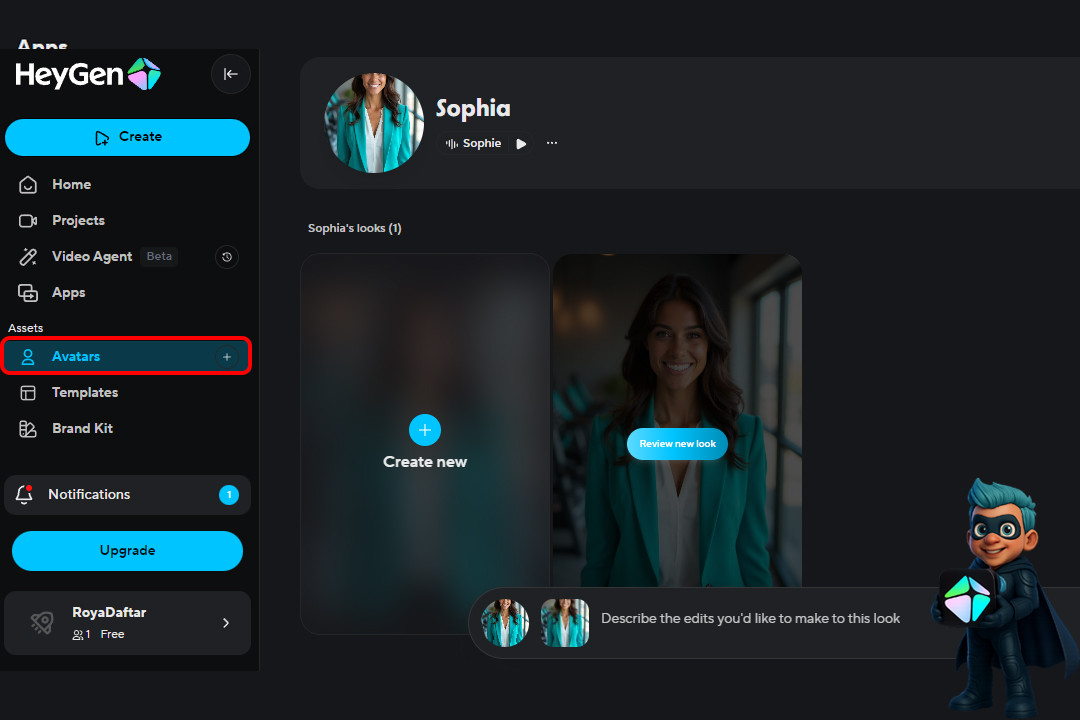The image size is (1080, 720).
Task: Select the Projects icon
Action: pos(28,220)
